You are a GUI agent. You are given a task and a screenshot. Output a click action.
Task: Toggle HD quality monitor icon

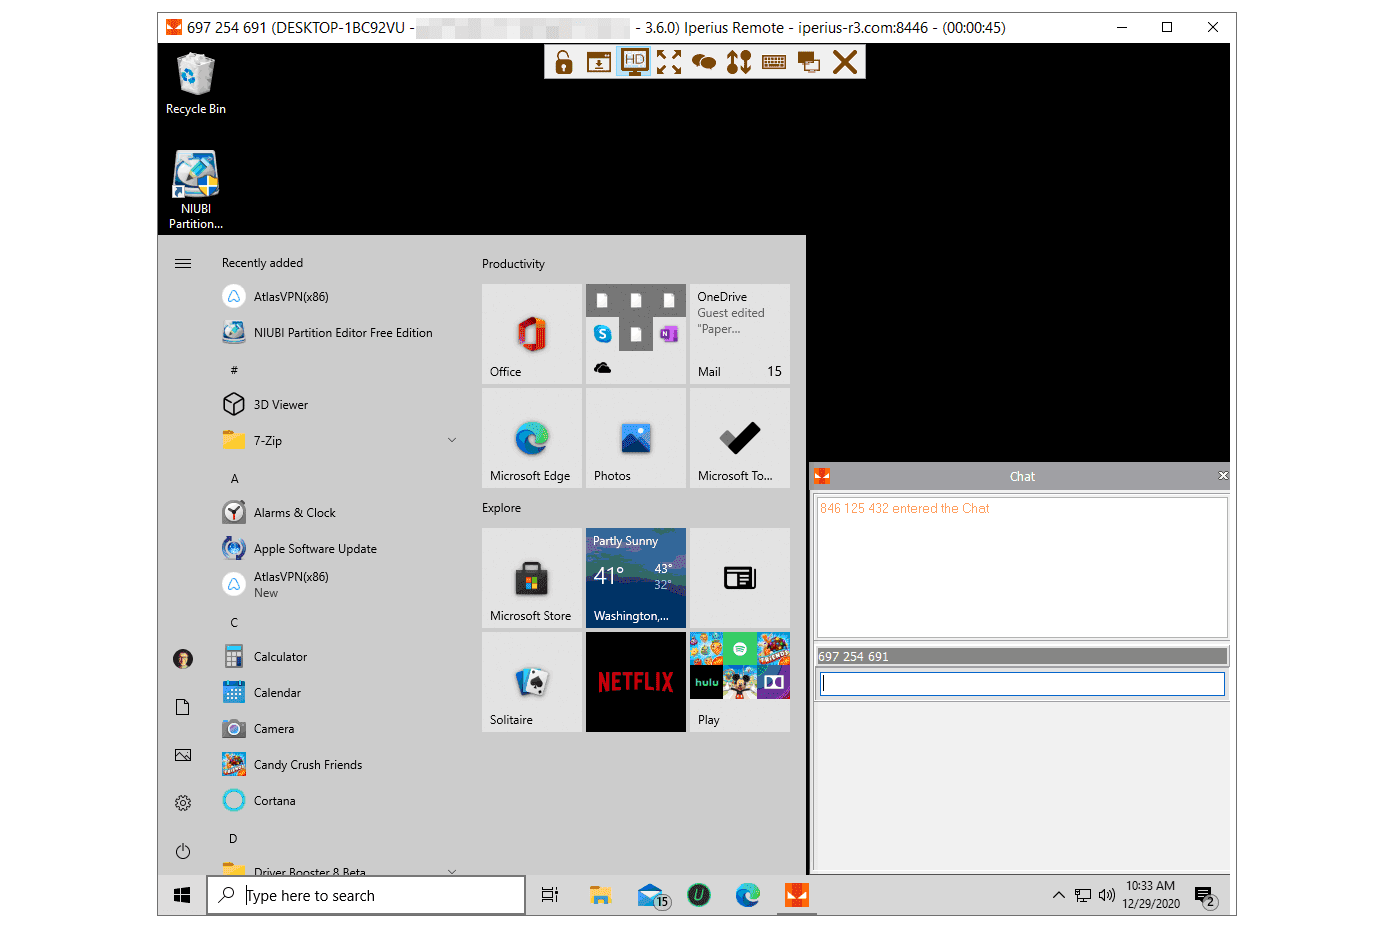634,62
